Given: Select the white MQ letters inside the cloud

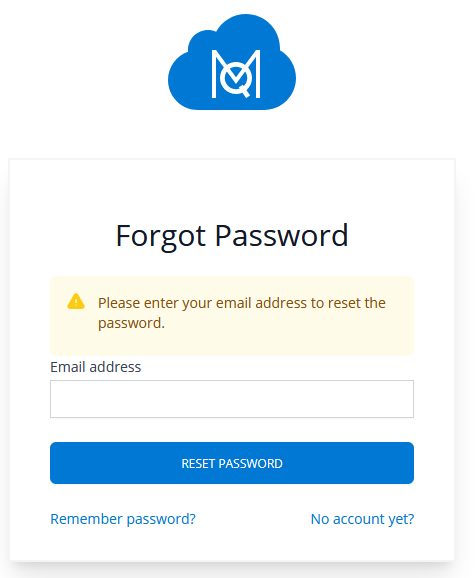Looking at the screenshot, I should coord(236,74).
